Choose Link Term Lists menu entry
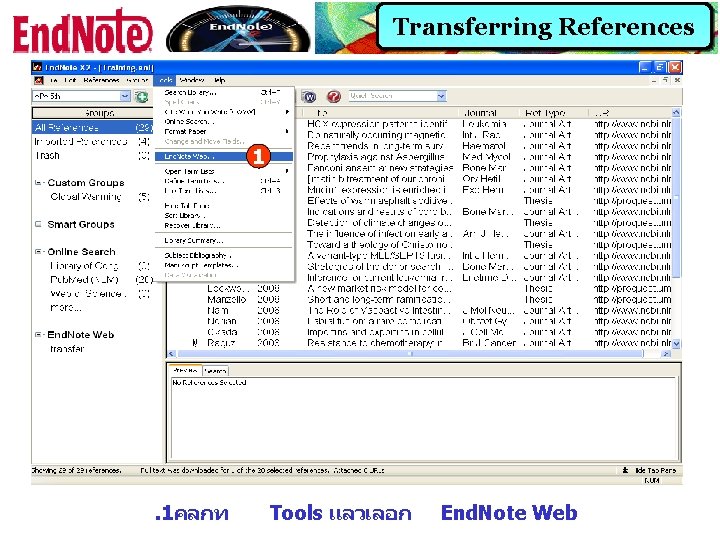Image resolution: width=720 pixels, height=540 pixels. [x=224, y=191]
